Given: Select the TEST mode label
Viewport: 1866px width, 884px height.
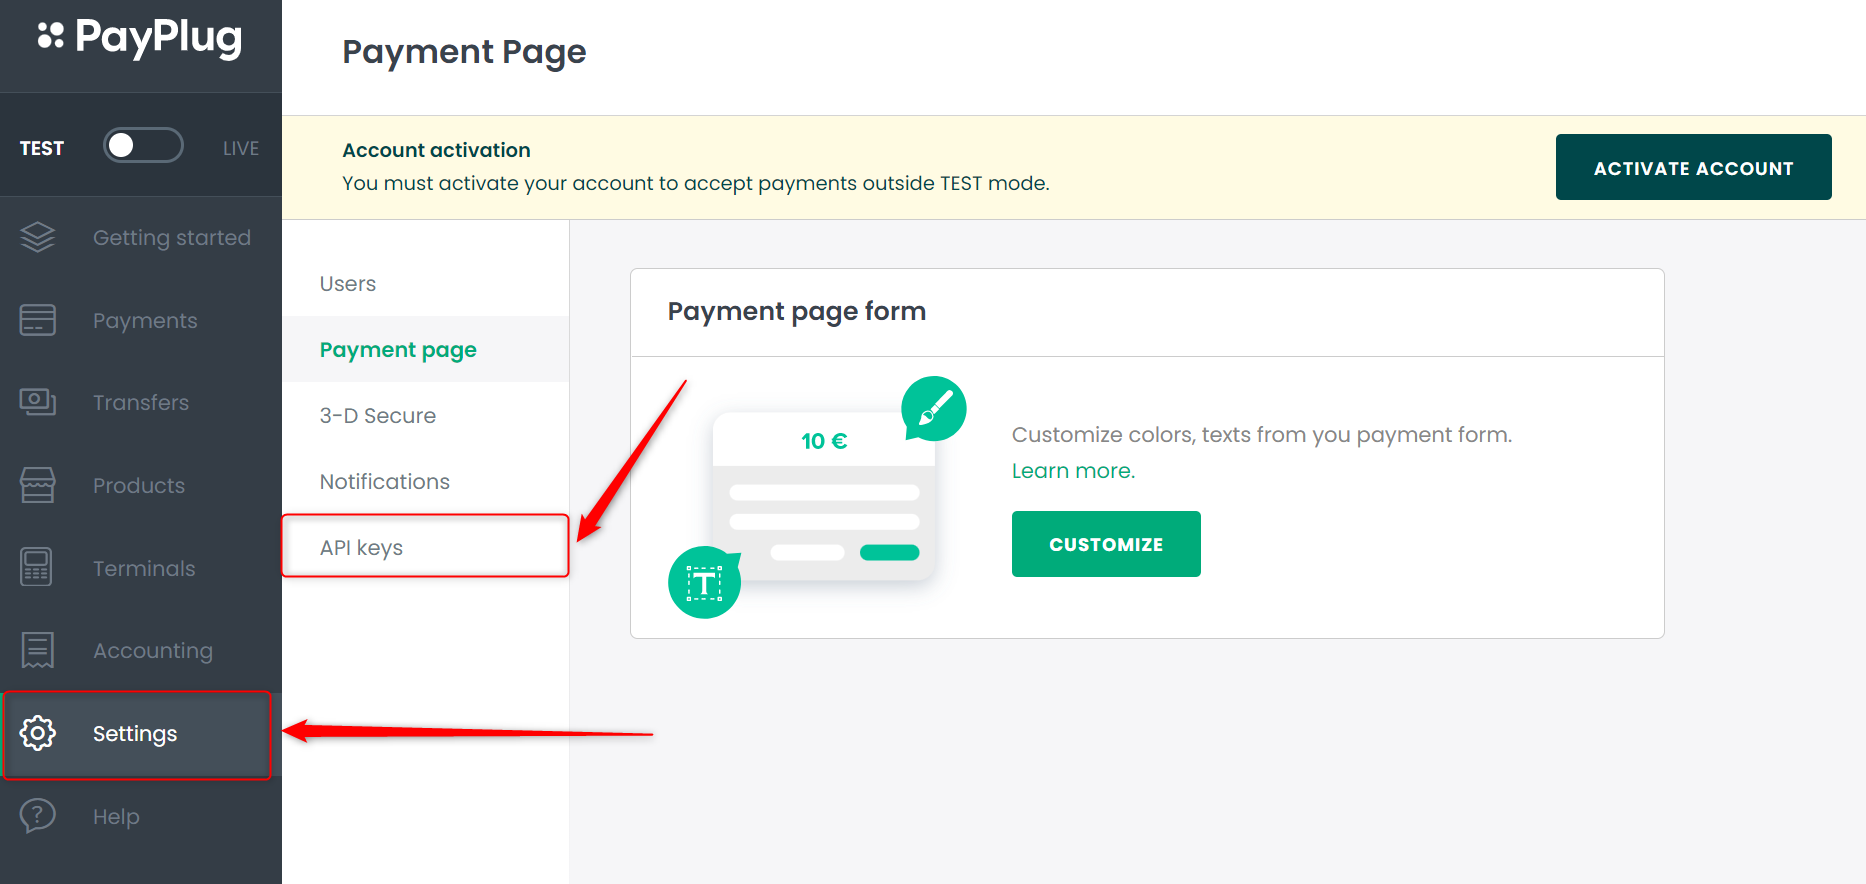Looking at the screenshot, I should tap(42, 148).
